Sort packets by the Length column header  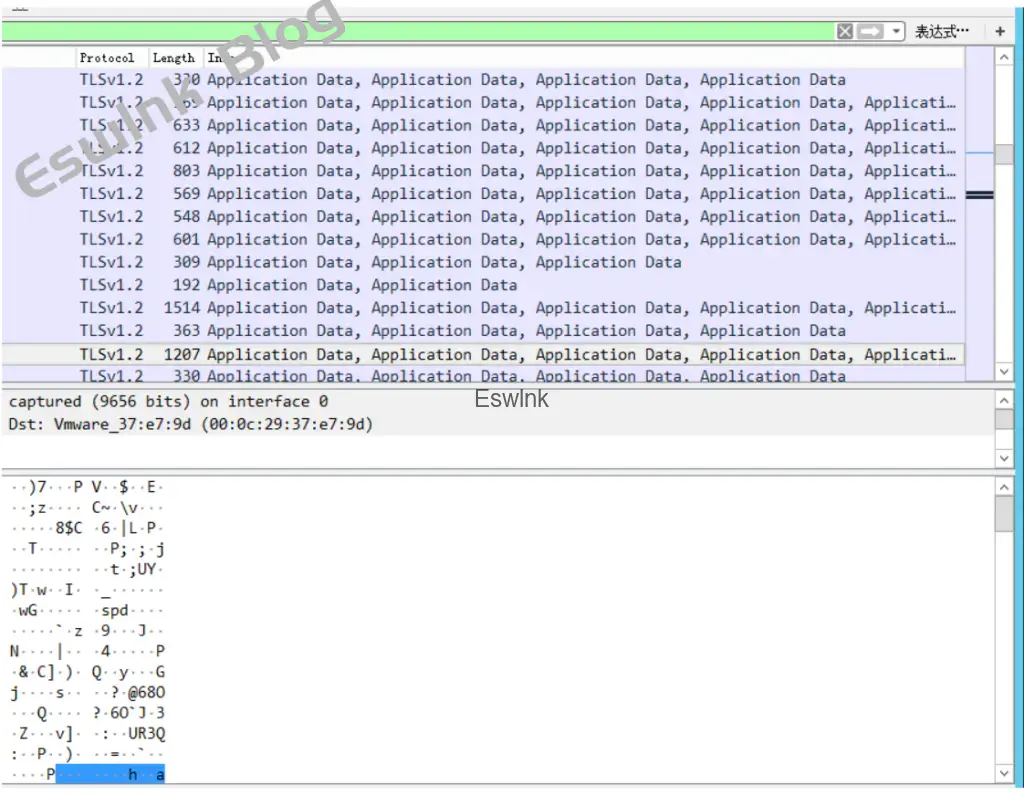[x=176, y=58]
